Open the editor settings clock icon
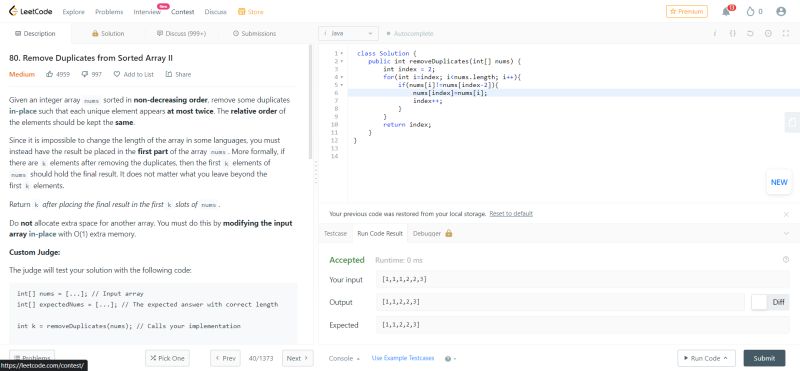 [768, 33]
